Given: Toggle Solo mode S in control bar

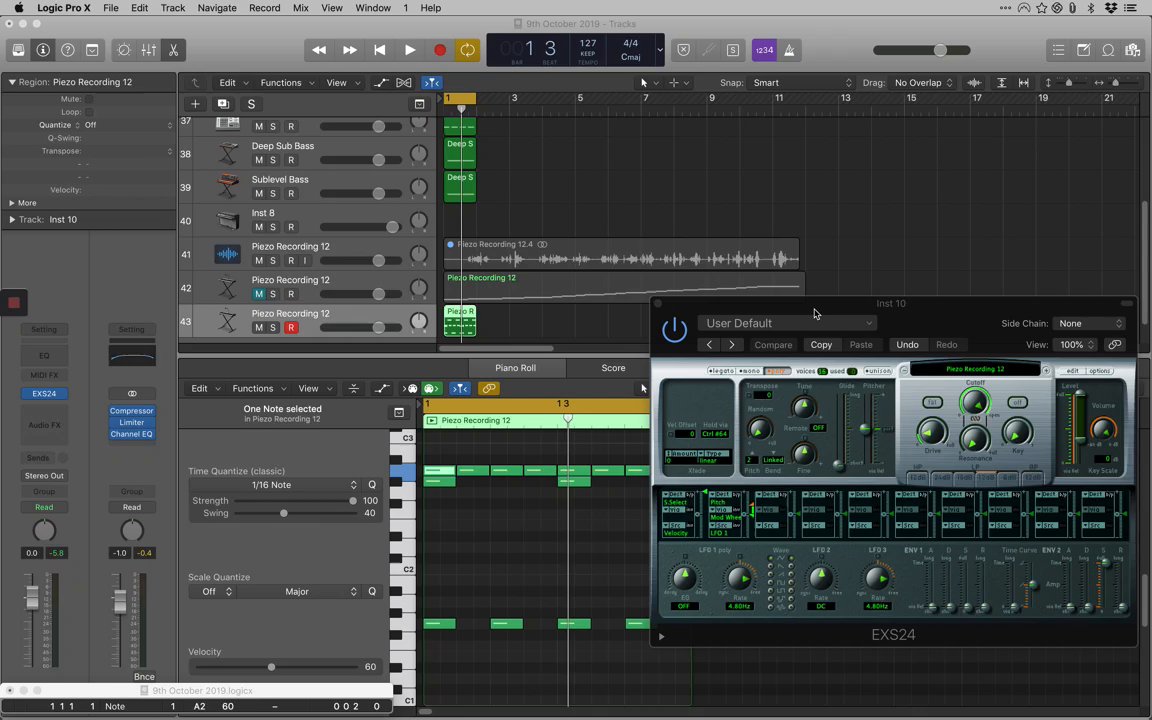Looking at the screenshot, I should click(732, 50).
